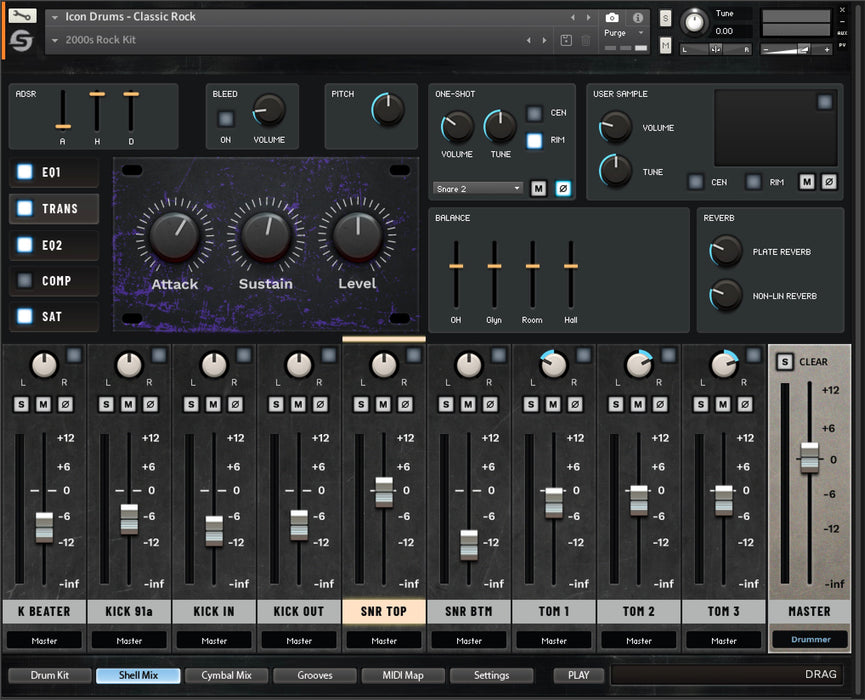Open the Grooves tab
The width and height of the screenshot is (865, 700).
(x=314, y=675)
